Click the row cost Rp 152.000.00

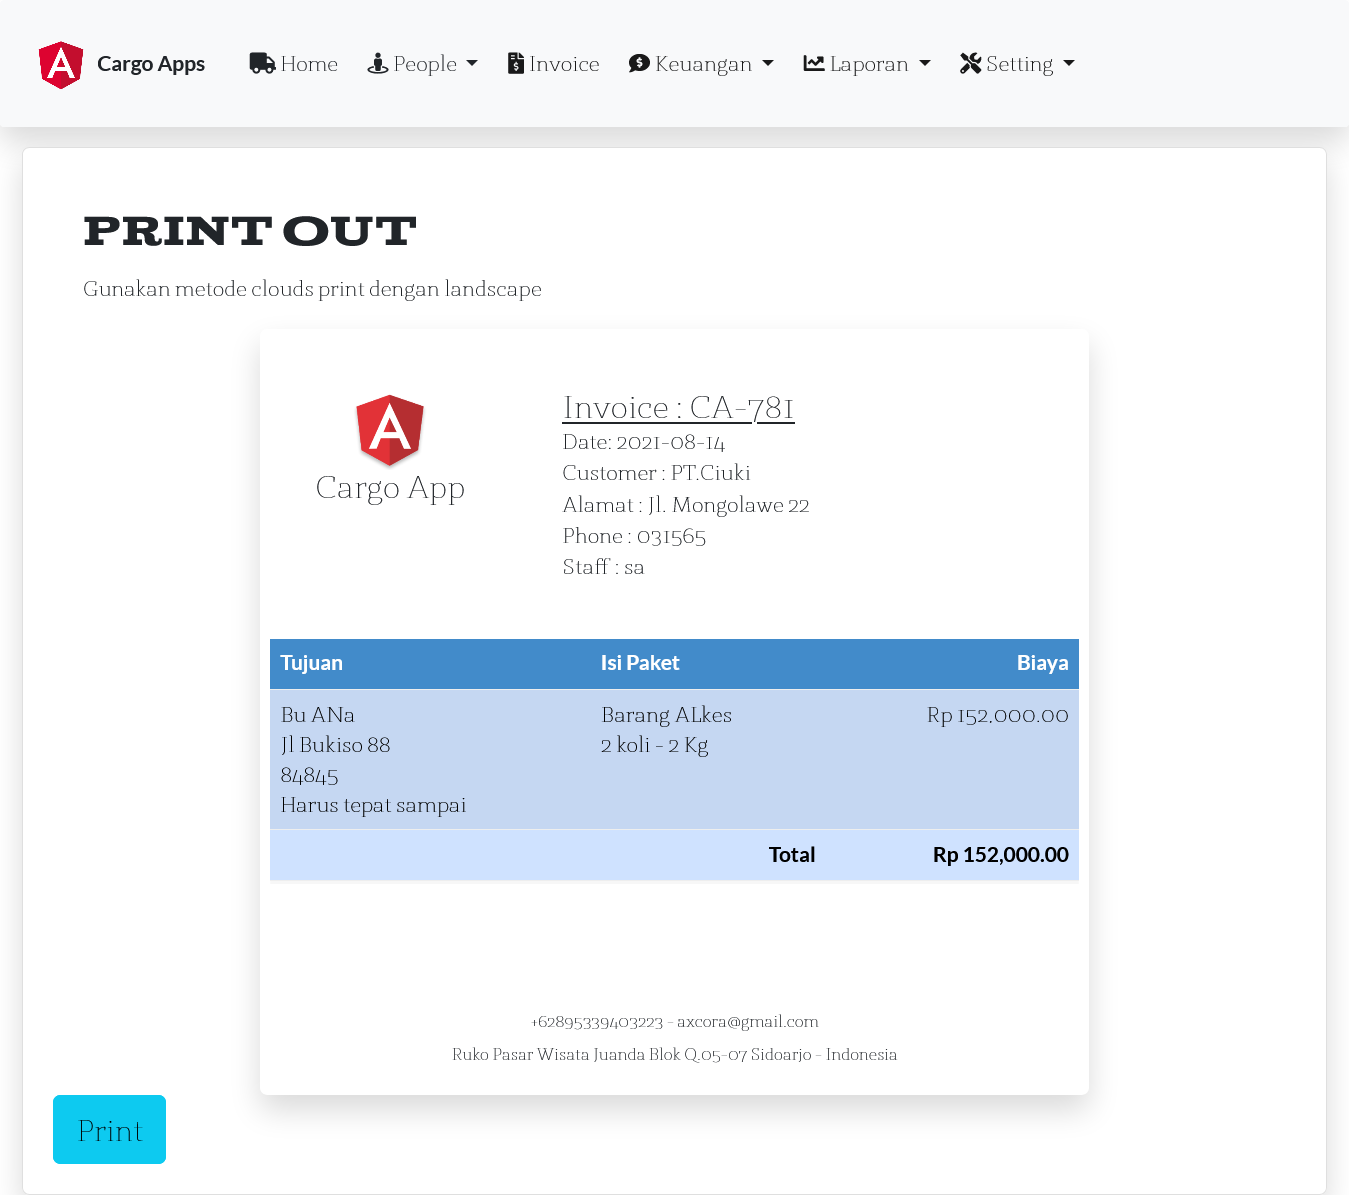[998, 715]
